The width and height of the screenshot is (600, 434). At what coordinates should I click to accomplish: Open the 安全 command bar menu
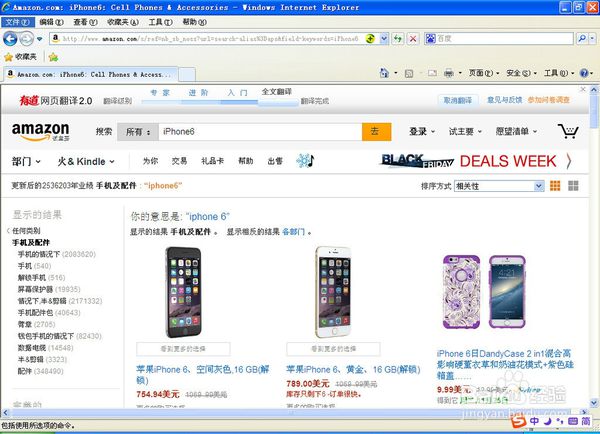(x=521, y=73)
